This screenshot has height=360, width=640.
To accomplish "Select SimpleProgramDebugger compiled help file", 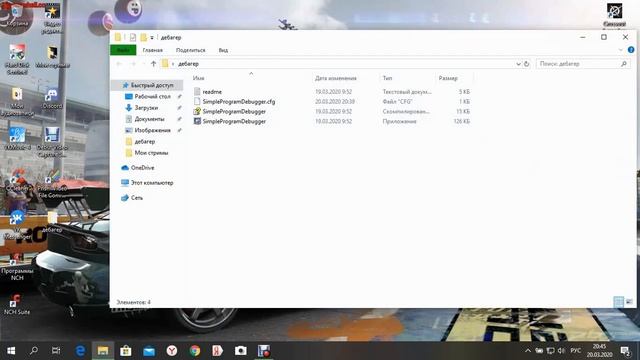I will click(x=234, y=111).
